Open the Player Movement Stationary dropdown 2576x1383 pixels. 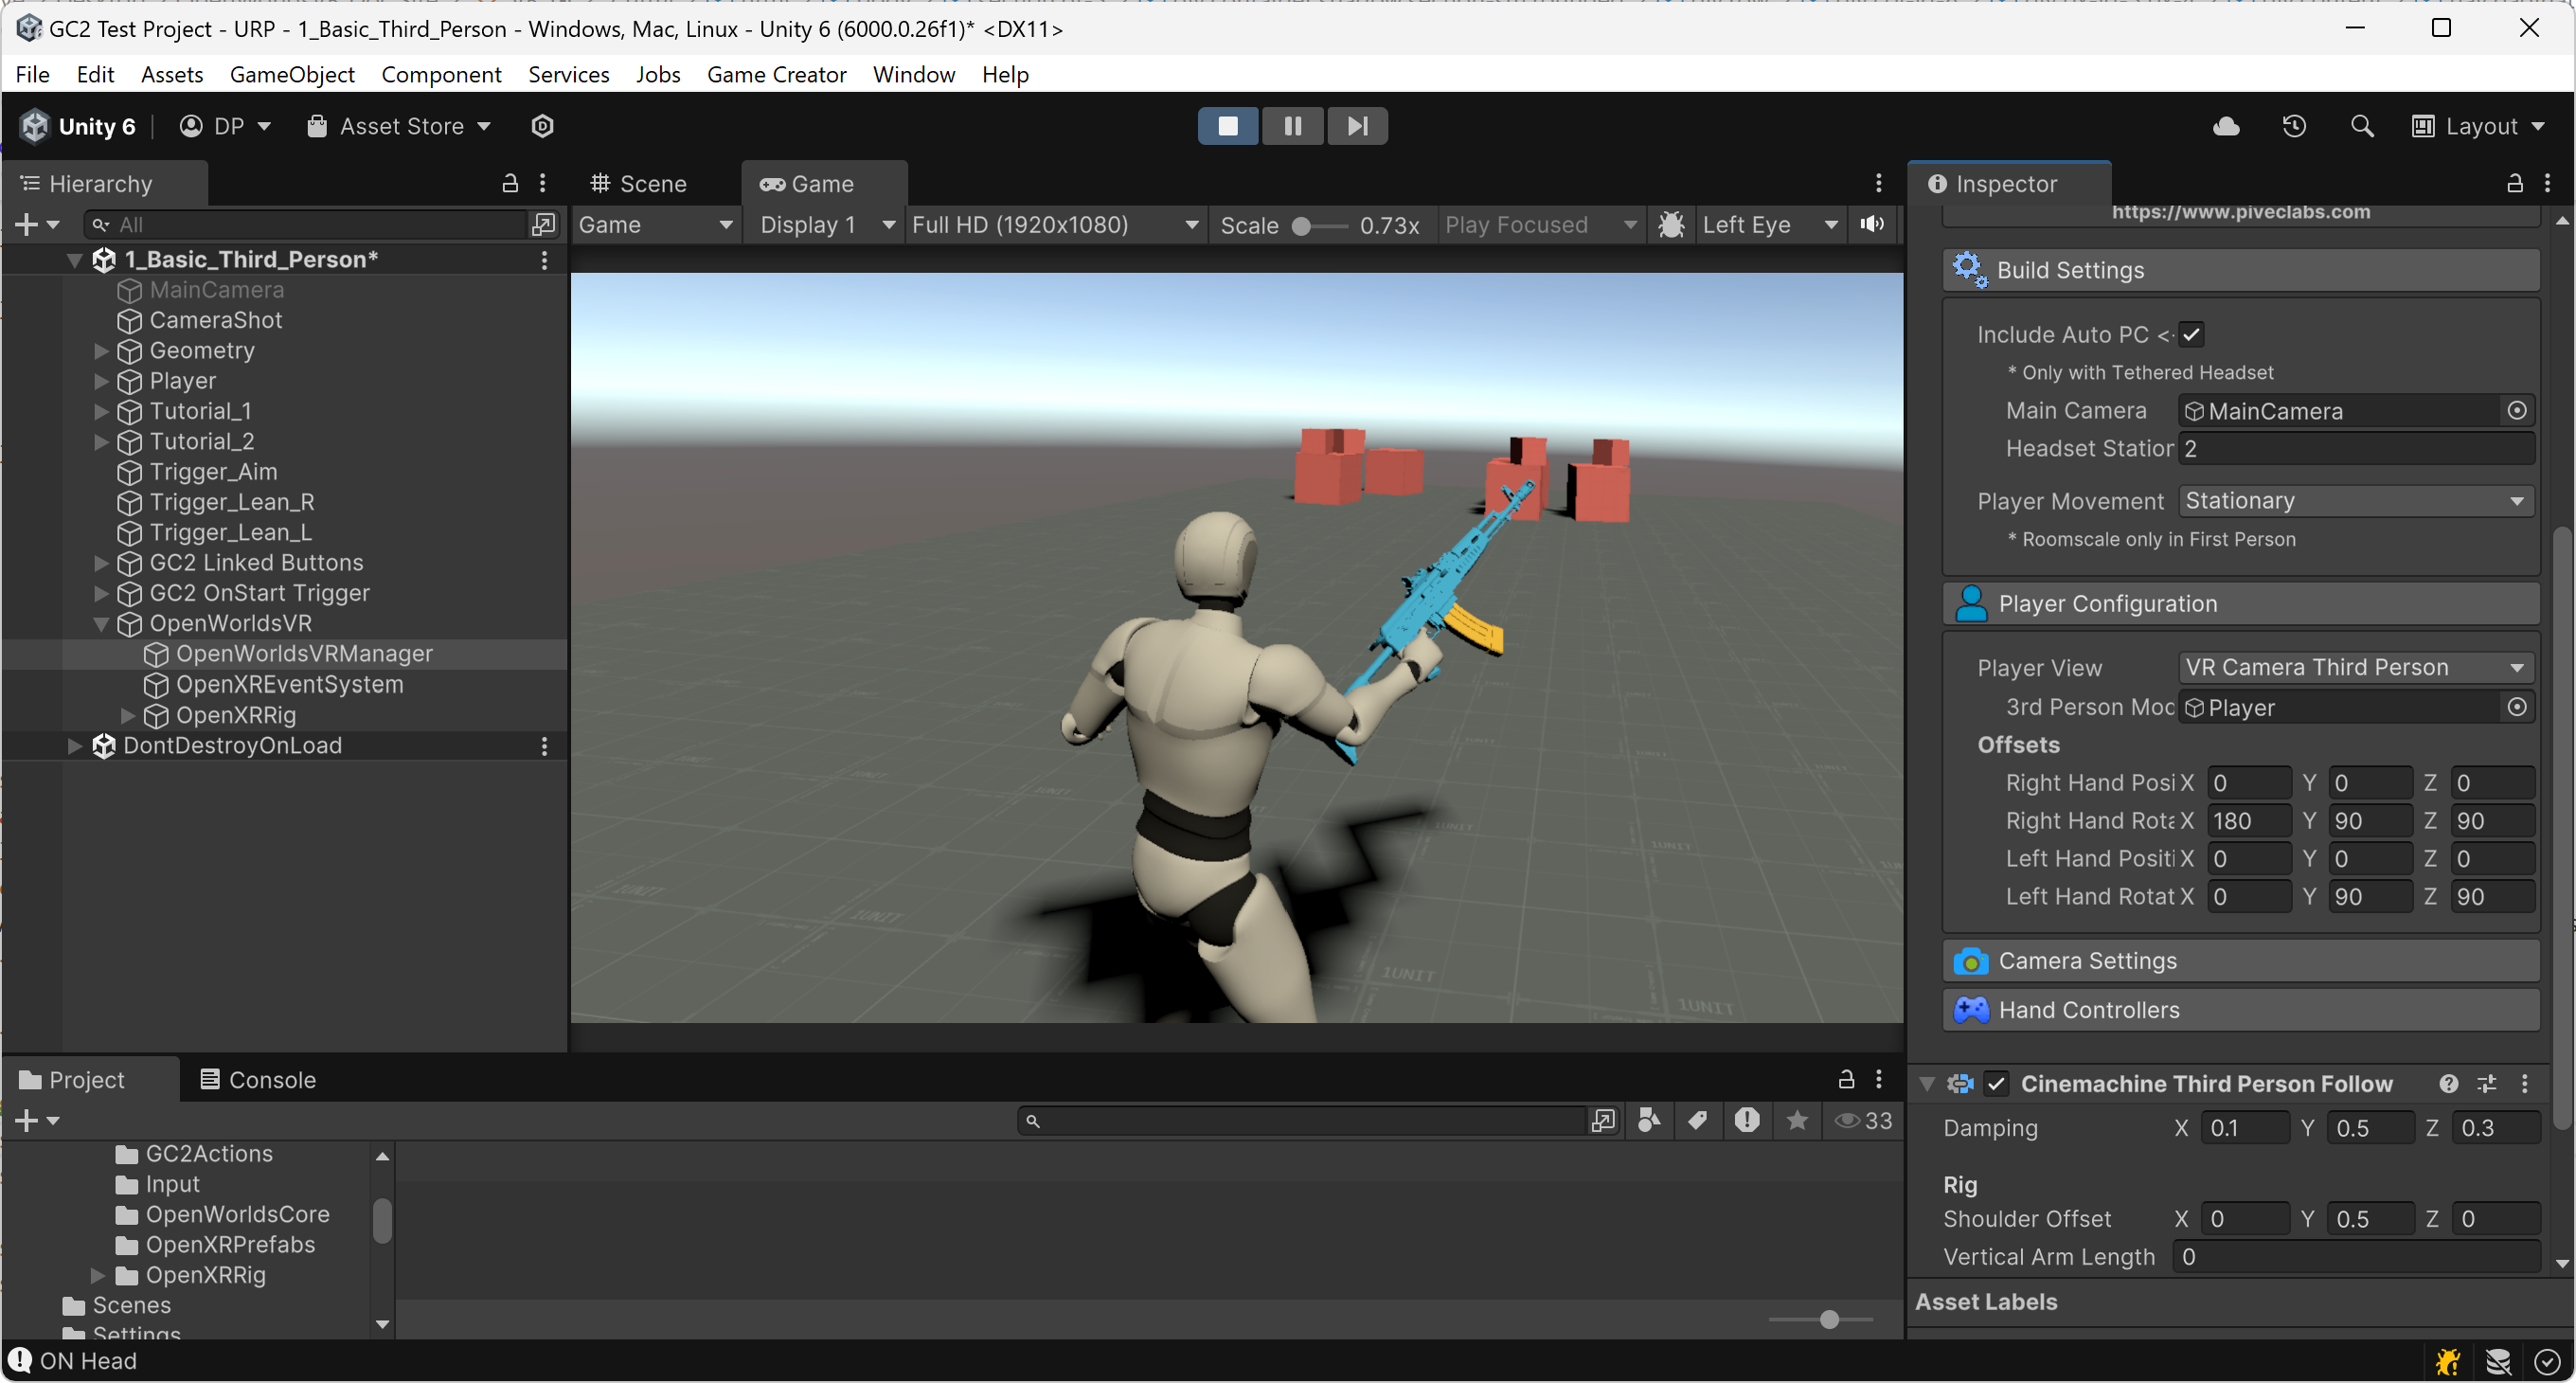(x=2355, y=500)
